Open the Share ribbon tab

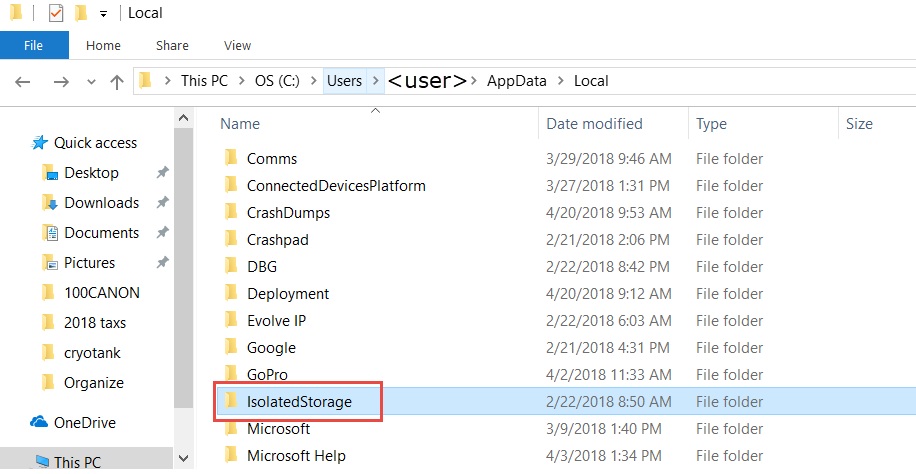[x=172, y=45]
